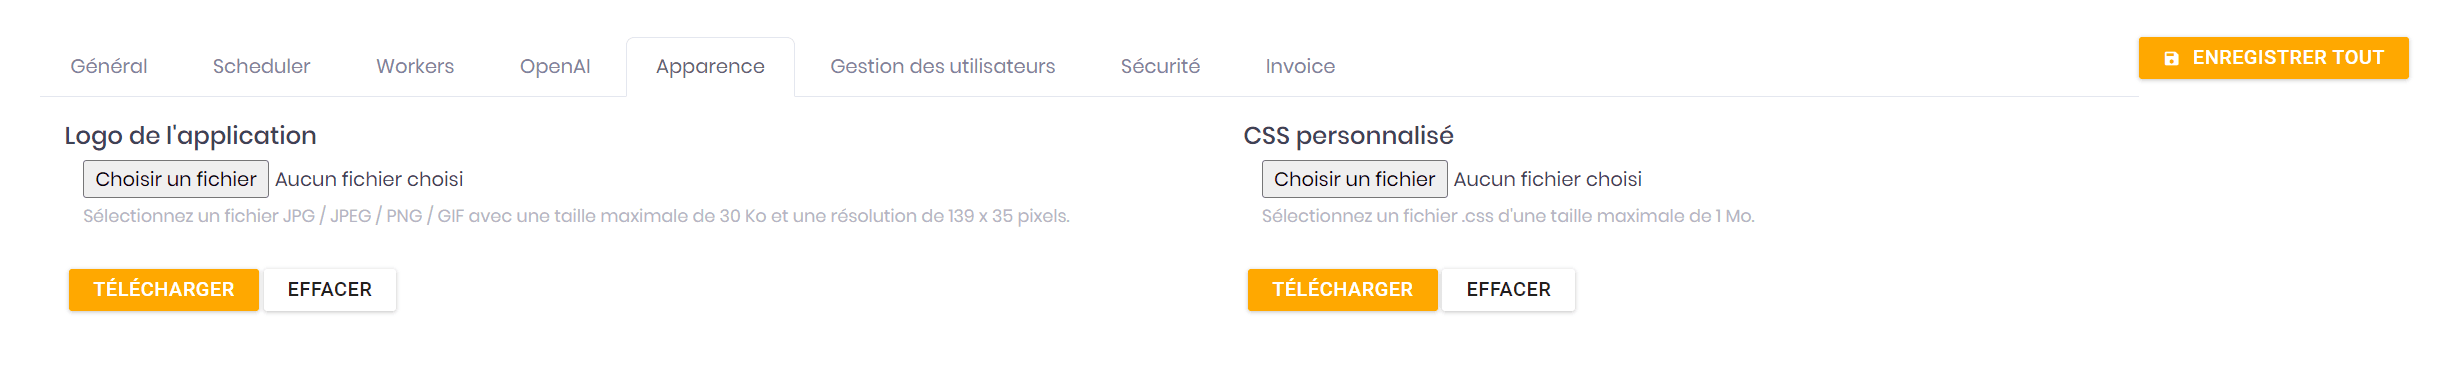2445x370 pixels.
Task: Open the Scheduler tab
Action: (262, 66)
